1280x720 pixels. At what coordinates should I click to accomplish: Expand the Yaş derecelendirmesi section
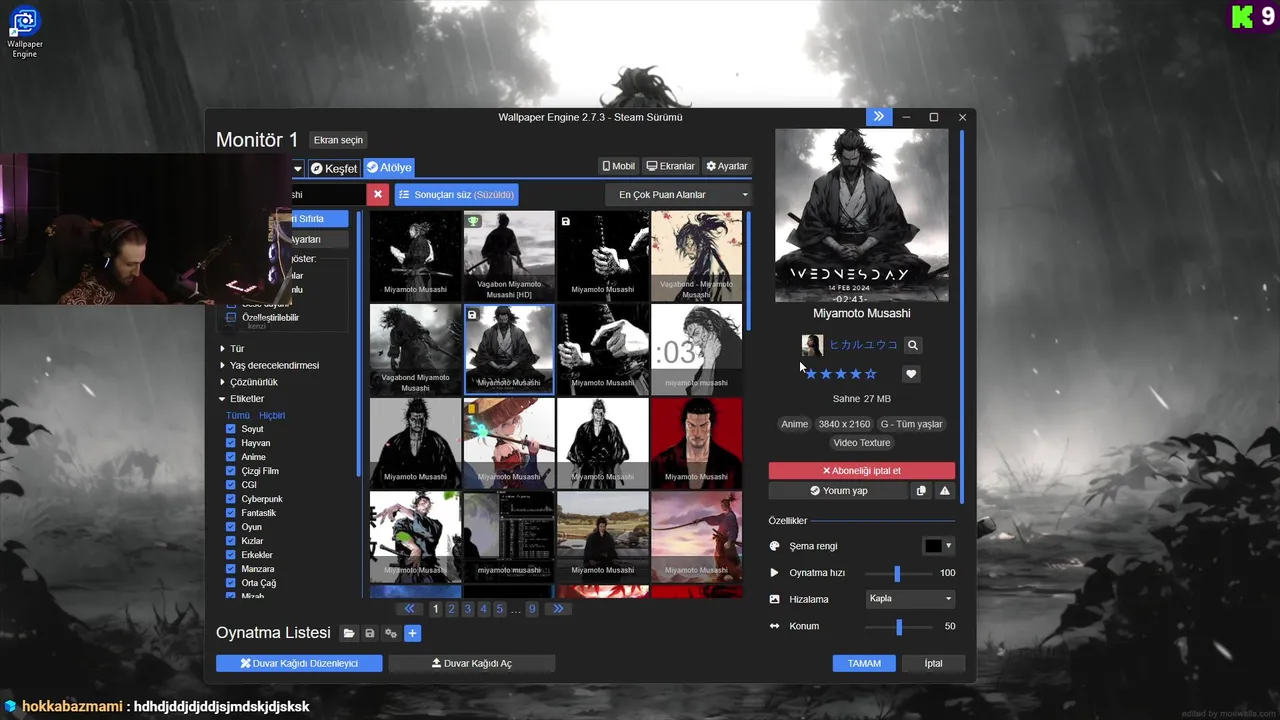point(270,365)
